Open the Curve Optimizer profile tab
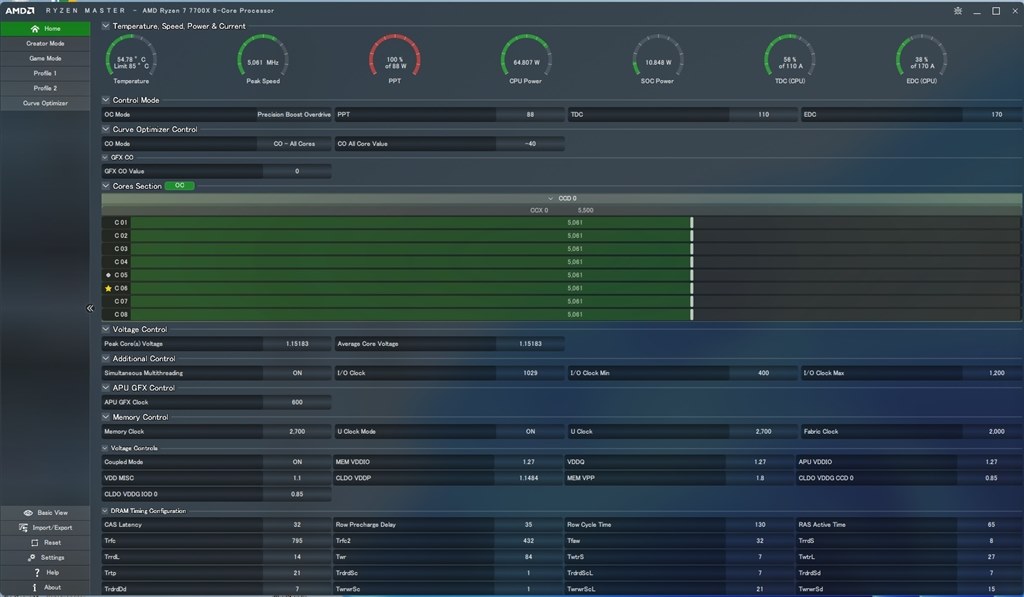 [x=45, y=103]
